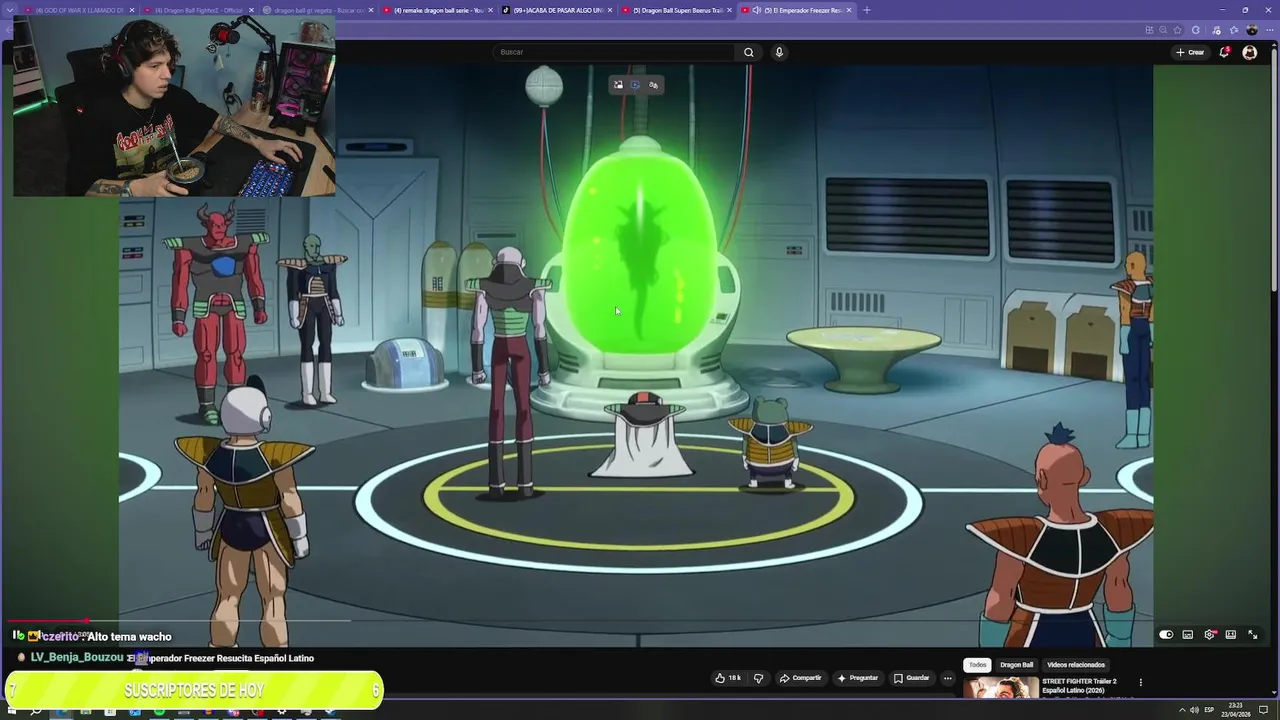1280x720 pixels.
Task: Show hidden system tray icons chevron
Action: point(1182,710)
